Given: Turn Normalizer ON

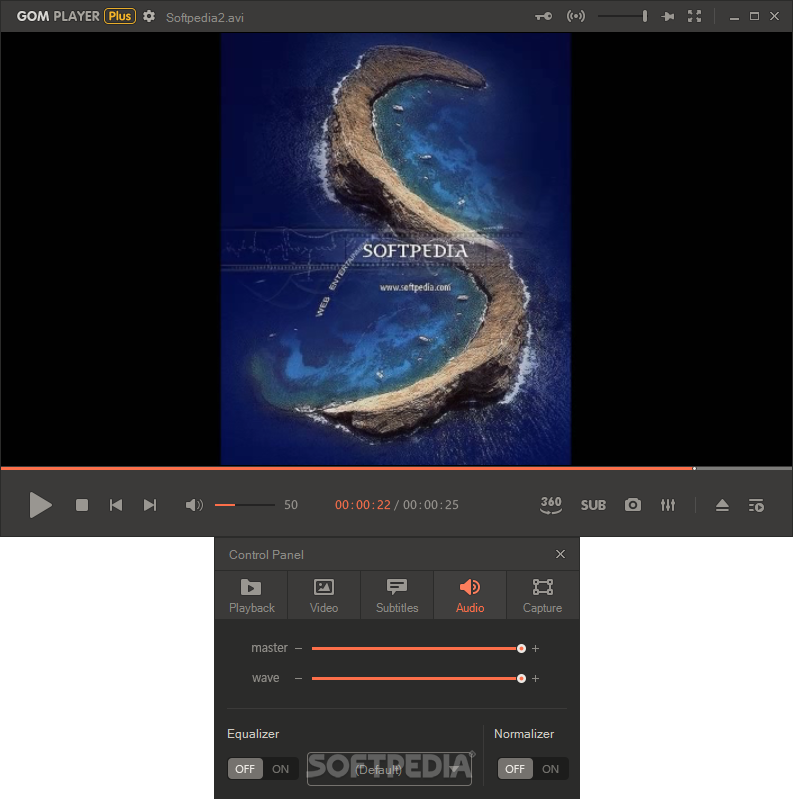Looking at the screenshot, I should pos(550,768).
